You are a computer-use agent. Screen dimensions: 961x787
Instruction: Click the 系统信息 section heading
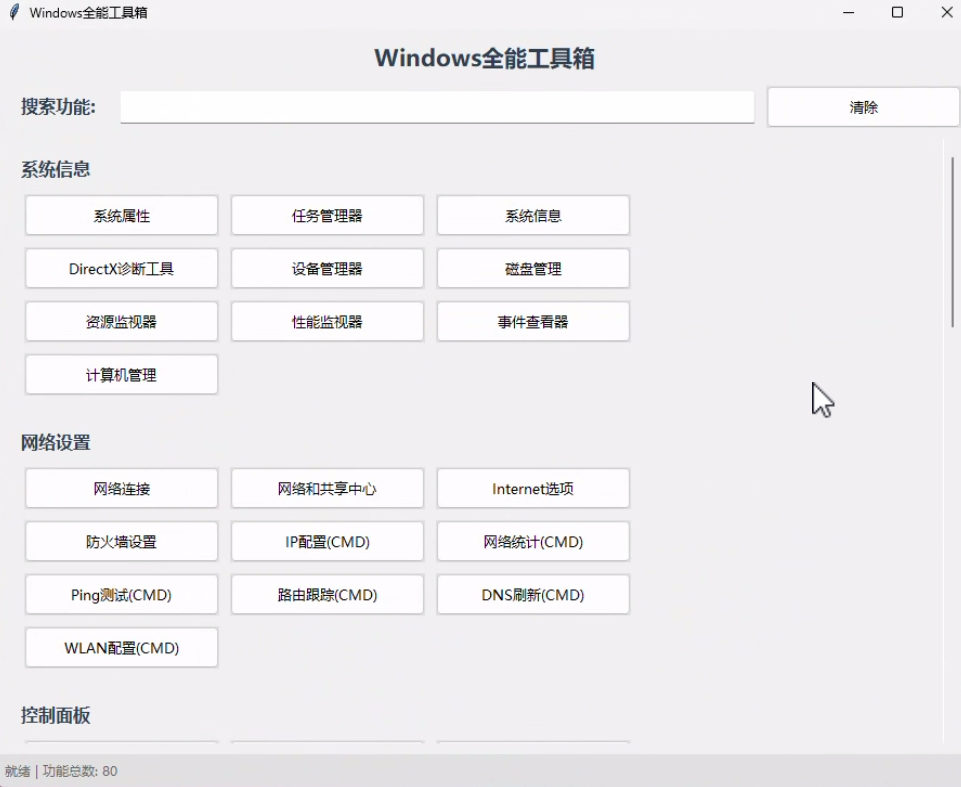[56, 169]
